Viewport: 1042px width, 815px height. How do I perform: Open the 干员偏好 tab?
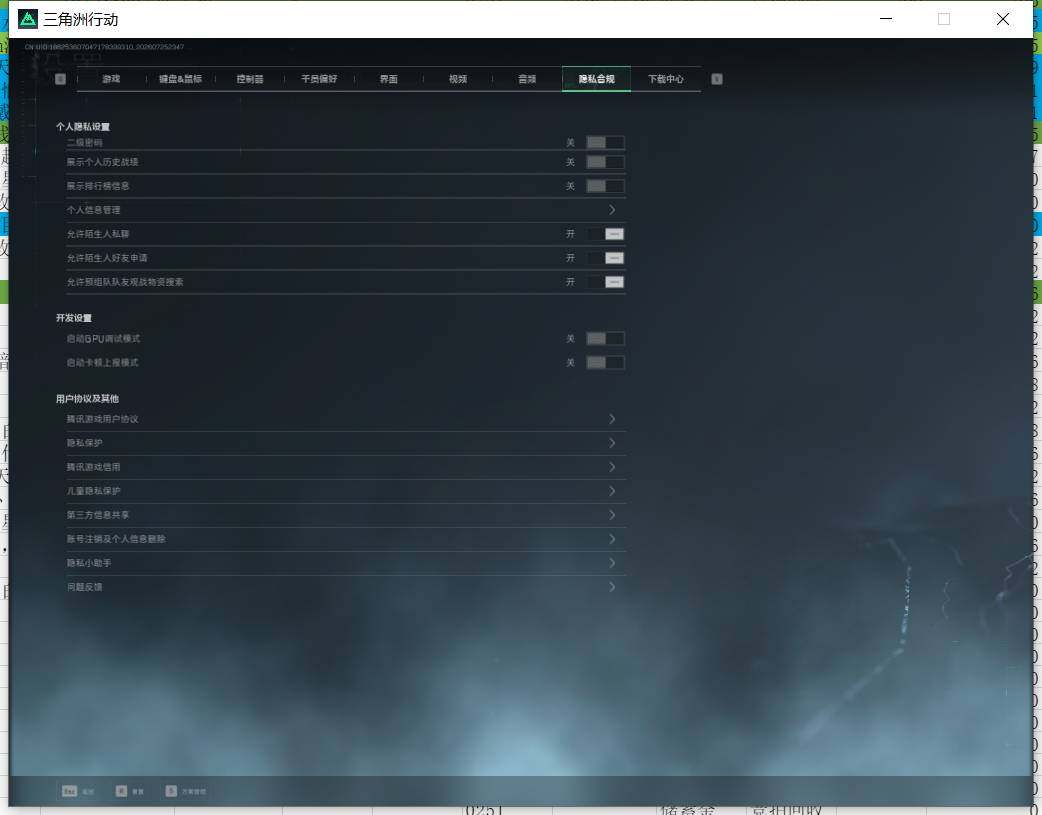tap(319, 79)
